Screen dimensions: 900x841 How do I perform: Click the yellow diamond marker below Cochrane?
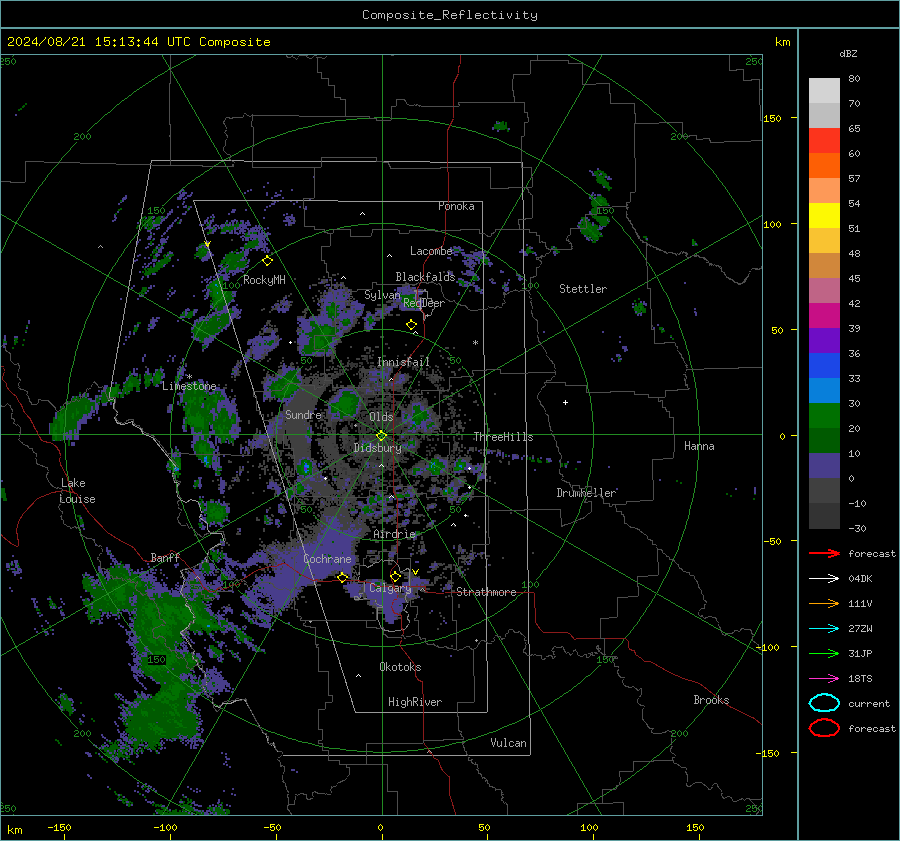tap(343, 577)
